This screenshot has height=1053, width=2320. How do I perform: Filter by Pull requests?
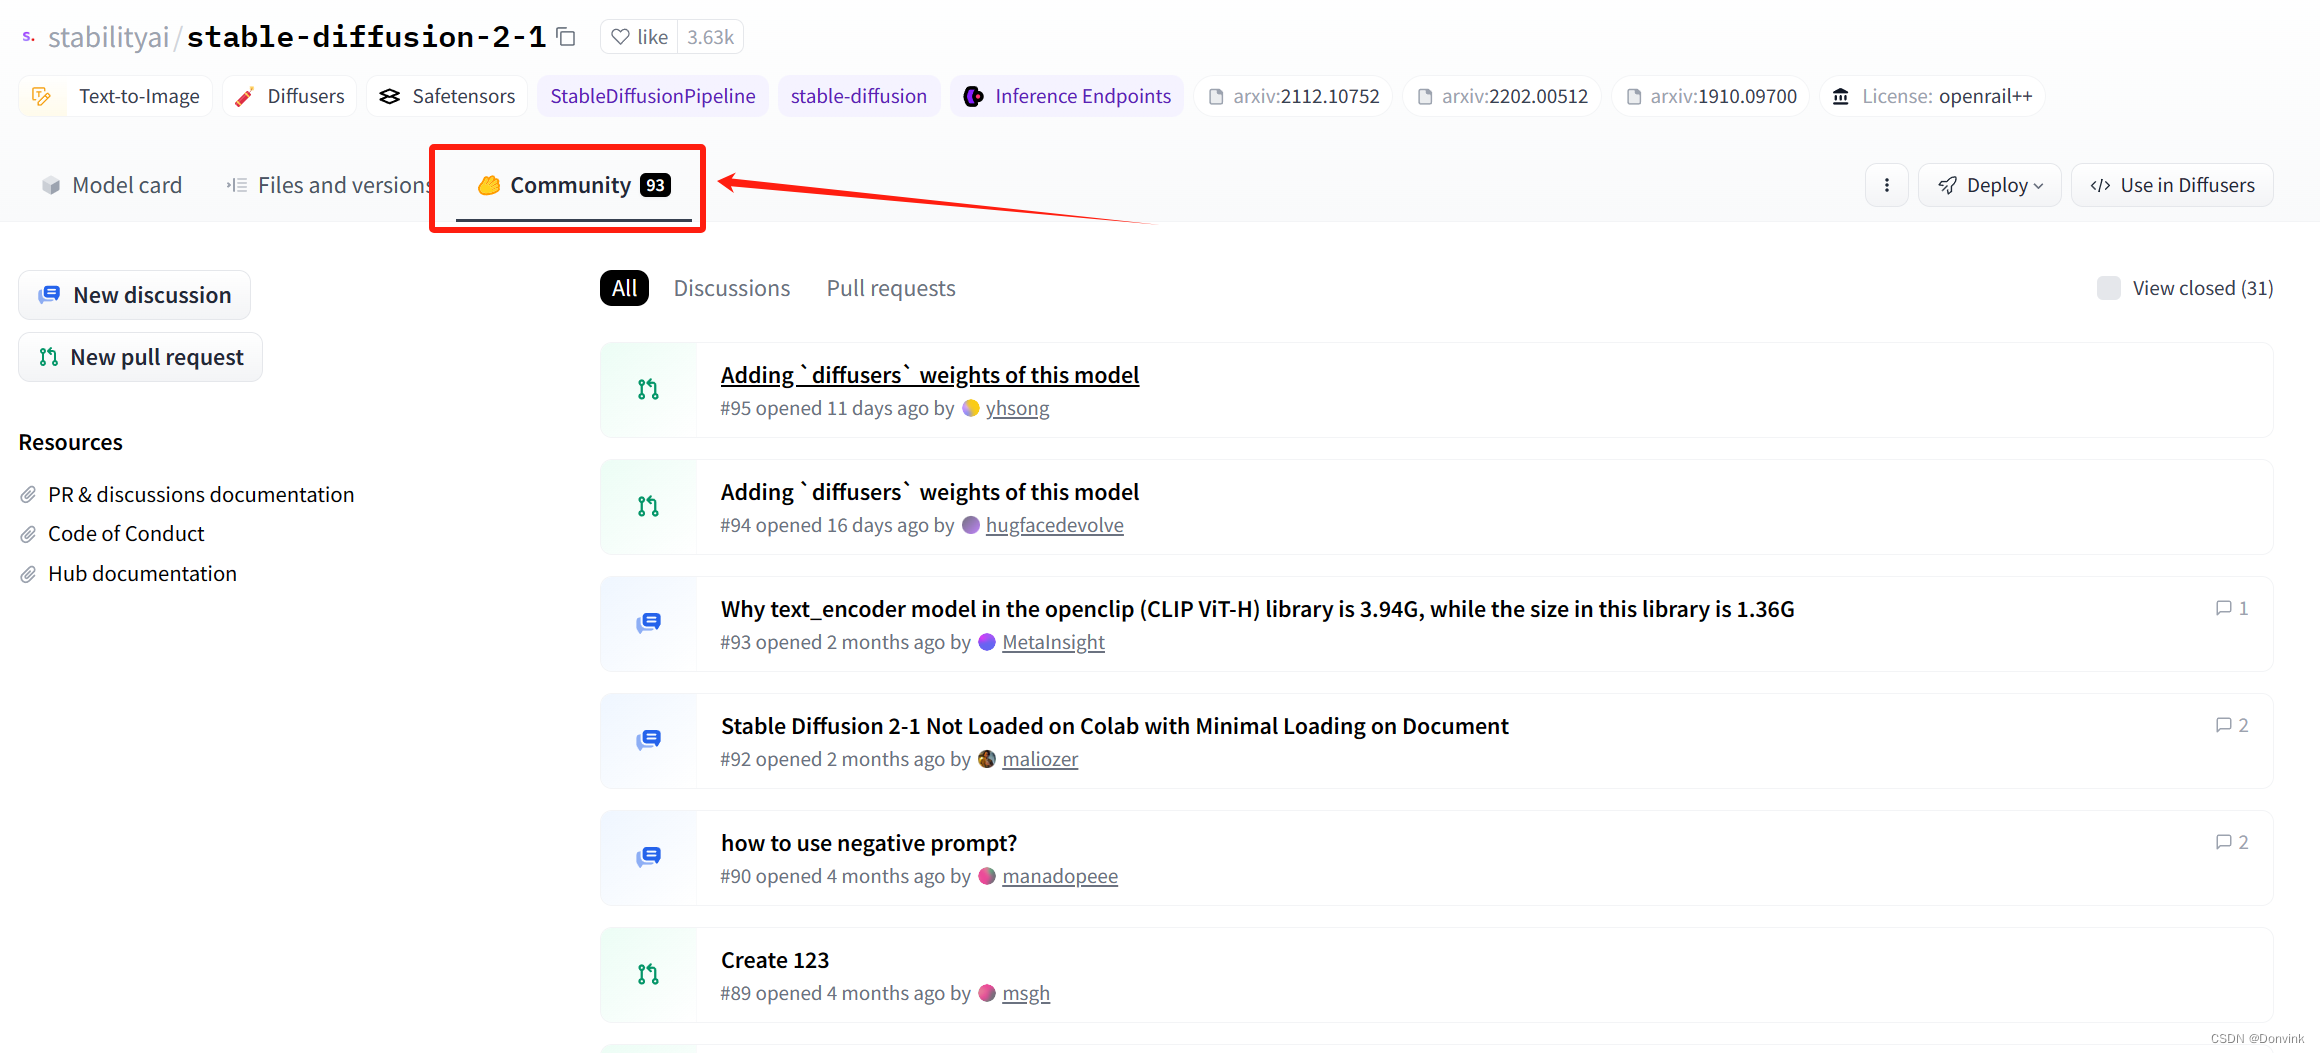(891, 288)
